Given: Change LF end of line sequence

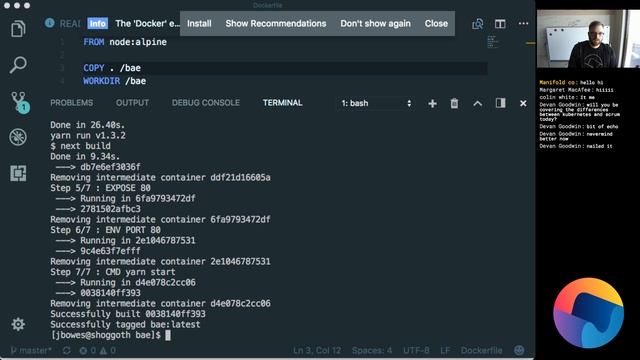Looking at the screenshot, I should 445,350.
